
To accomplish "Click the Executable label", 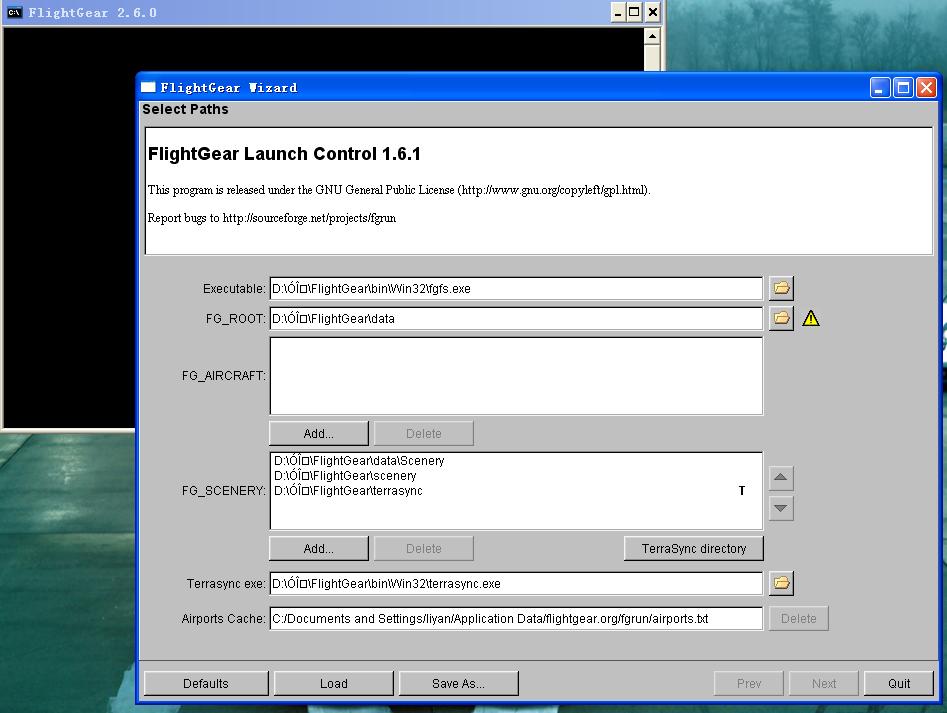I will point(234,289).
